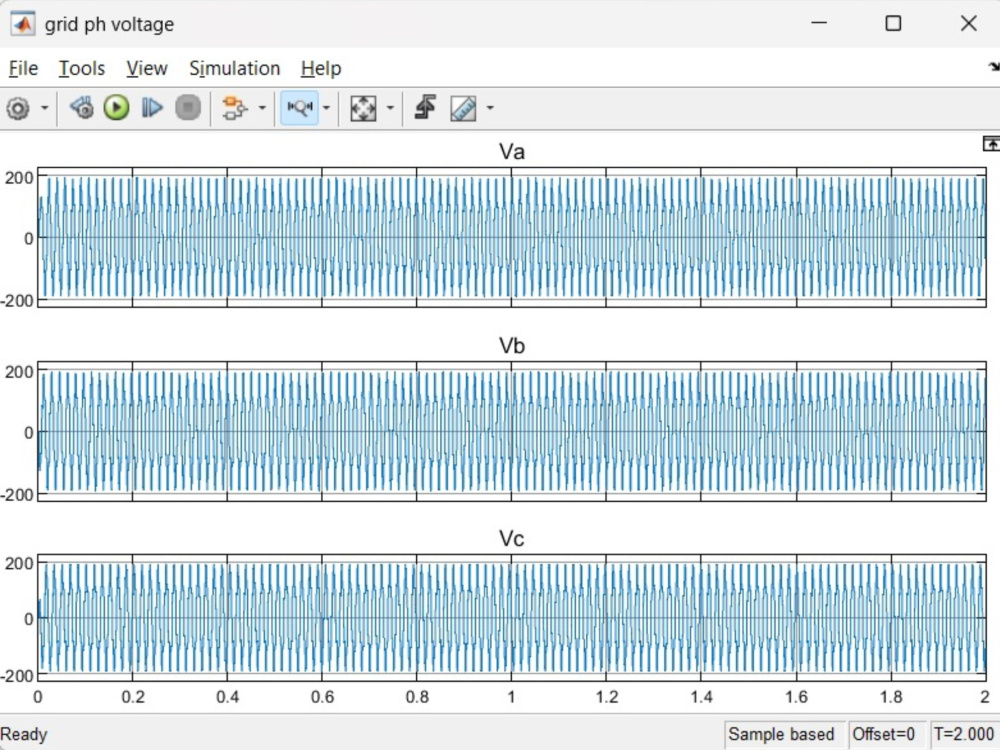Click the Vb plot title
The width and height of the screenshot is (1000, 750).
(x=511, y=346)
